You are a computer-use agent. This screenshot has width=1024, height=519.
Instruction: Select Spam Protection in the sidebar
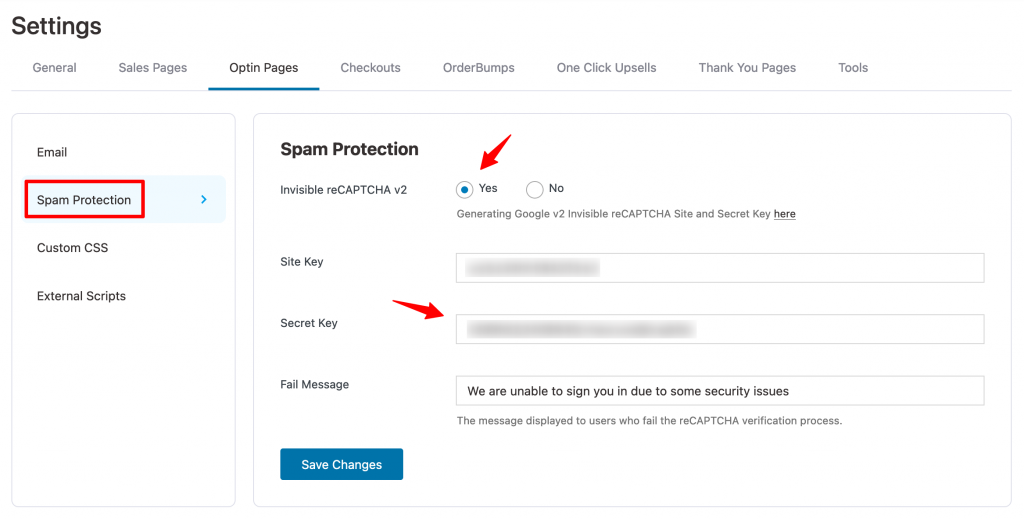[x=84, y=200]
